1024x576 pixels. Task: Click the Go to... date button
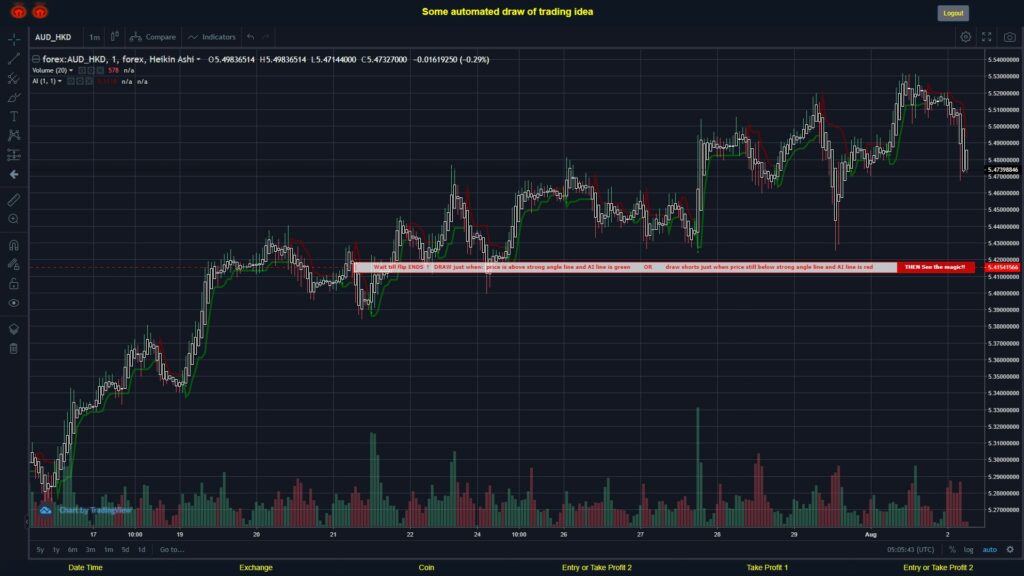pos(172,549)
